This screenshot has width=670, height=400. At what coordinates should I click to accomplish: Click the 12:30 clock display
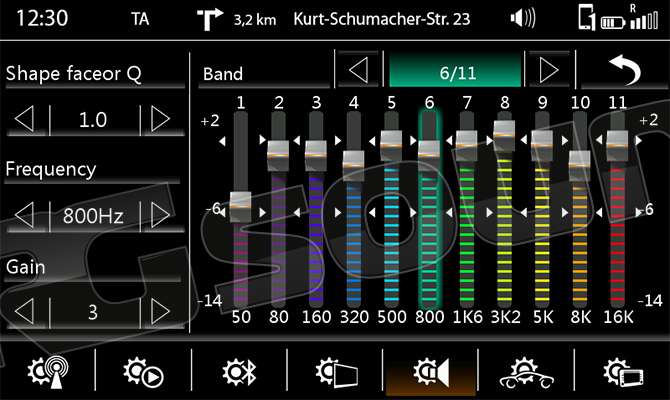click(x=42, y=18)
